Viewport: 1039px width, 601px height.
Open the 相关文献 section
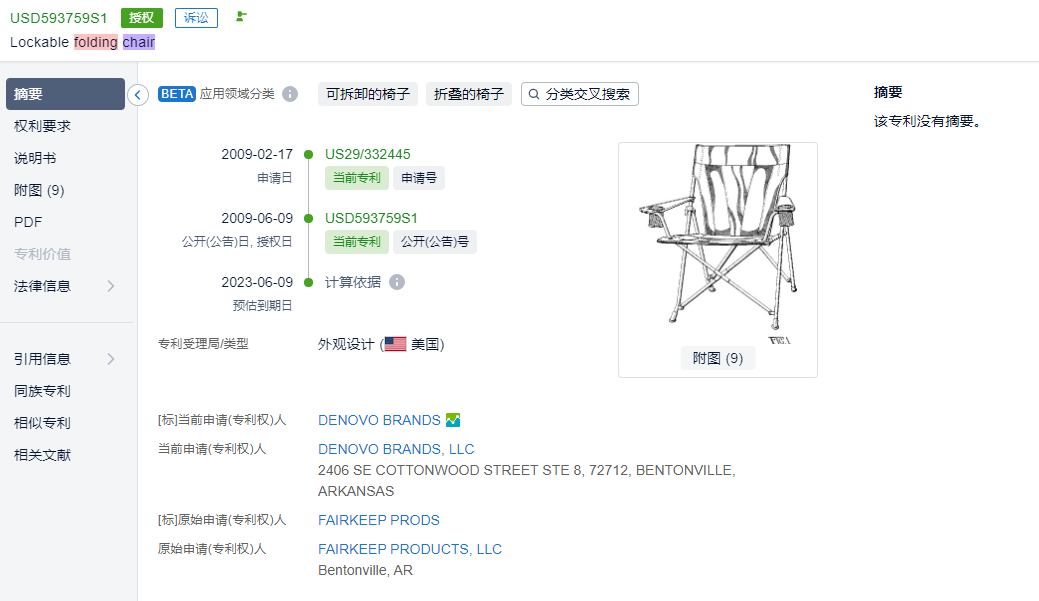tap(42, 455)
